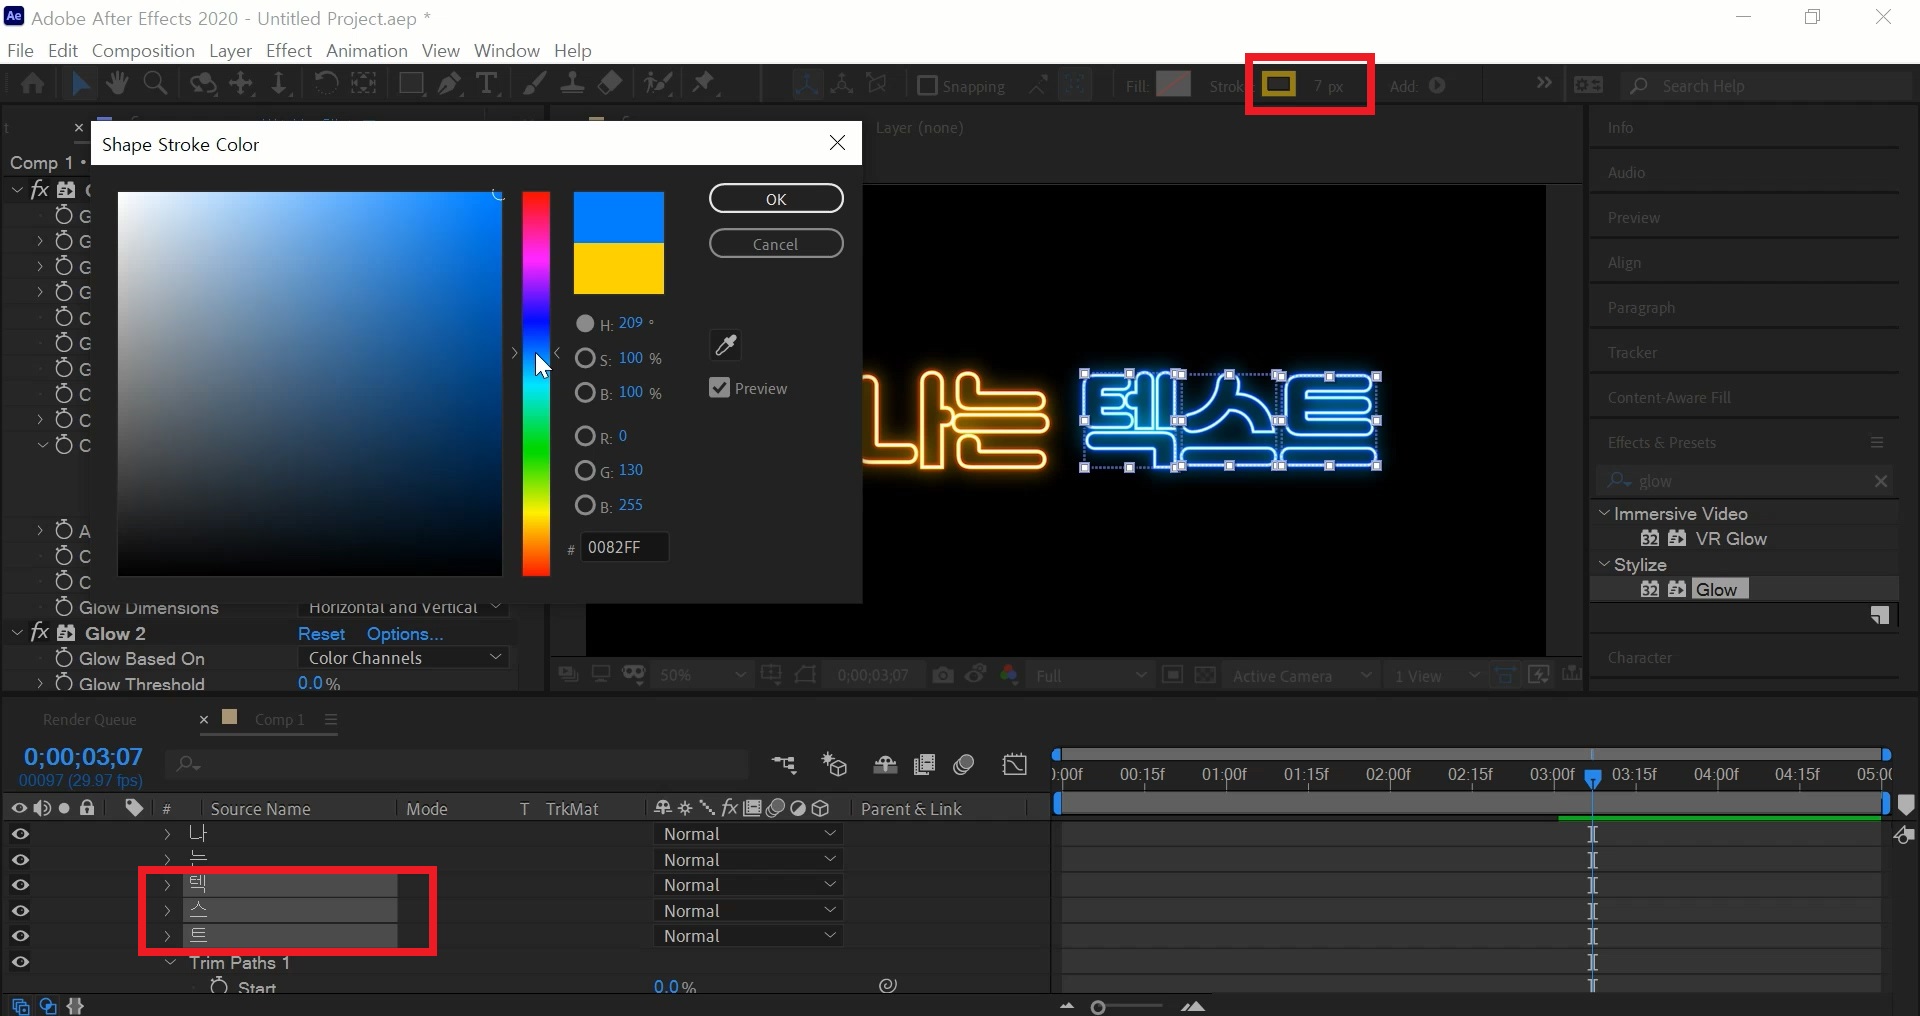1920x1016 pixels.
Task: Click the hex color input field
Action: tap(625, 547)
